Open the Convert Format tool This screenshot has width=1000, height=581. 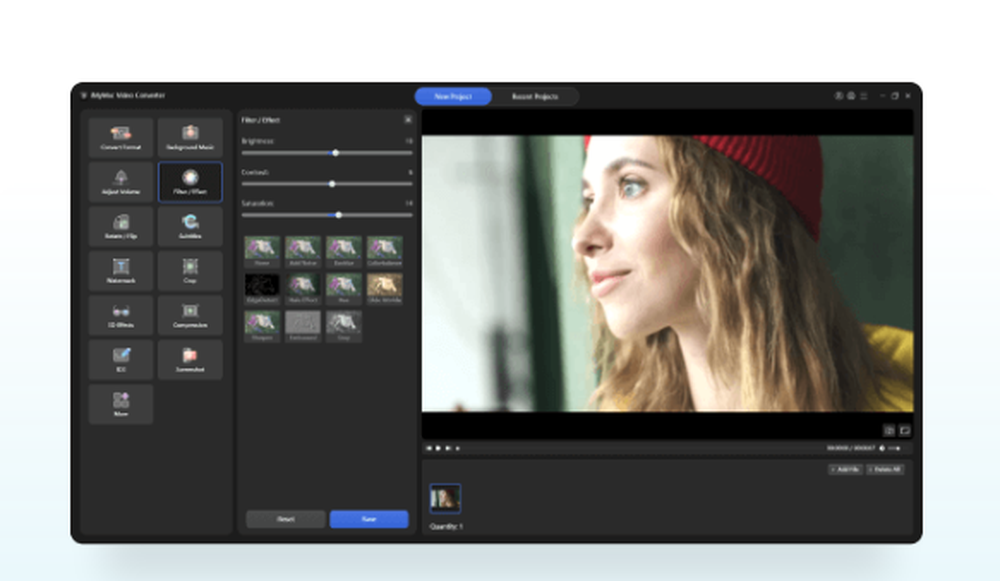coord(121,137)
